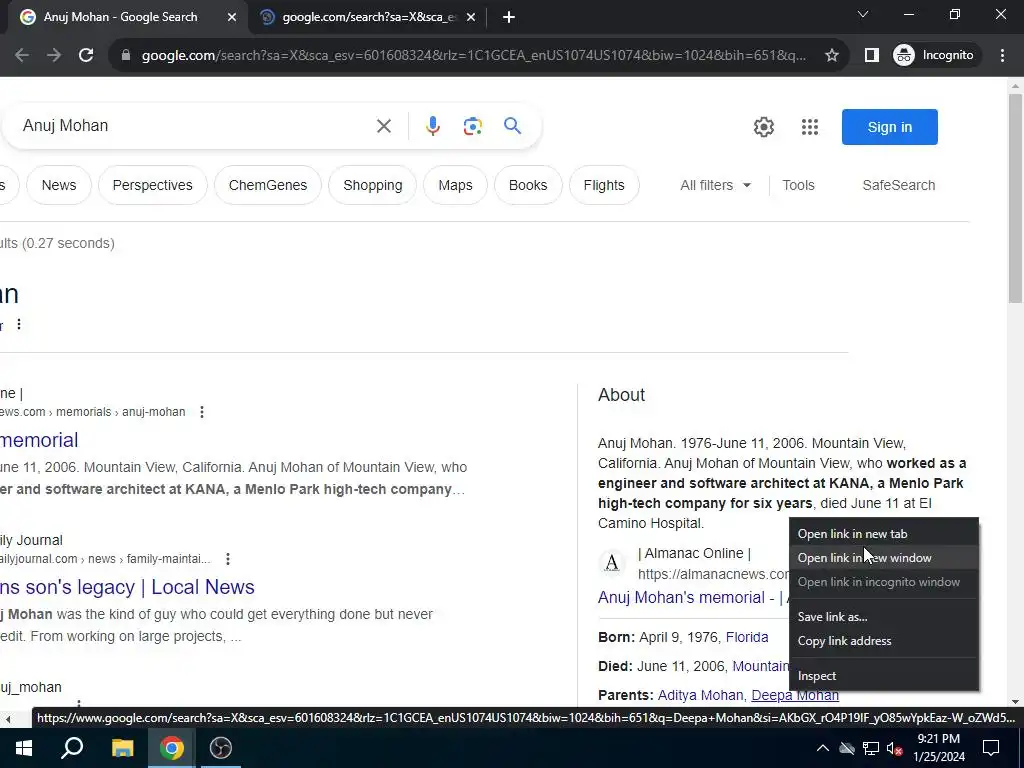Open Google Lens image search icon
The width and height of the screenshot is (1024, 768).
point(473,126)
